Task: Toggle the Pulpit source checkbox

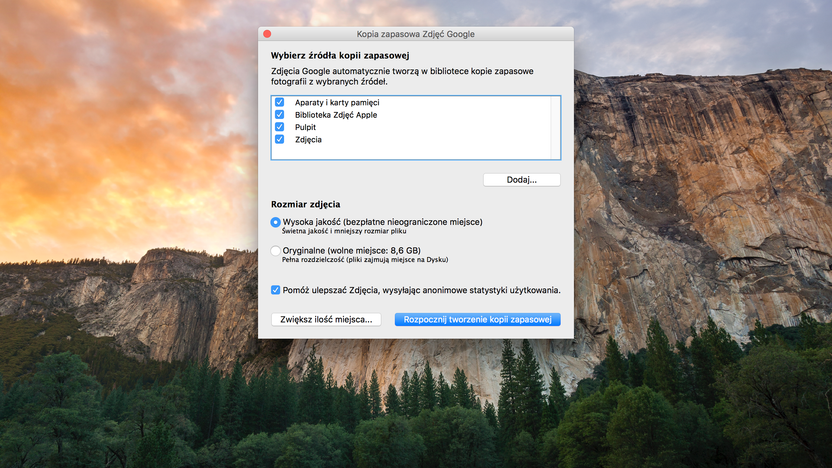Action: pos(280,127)
